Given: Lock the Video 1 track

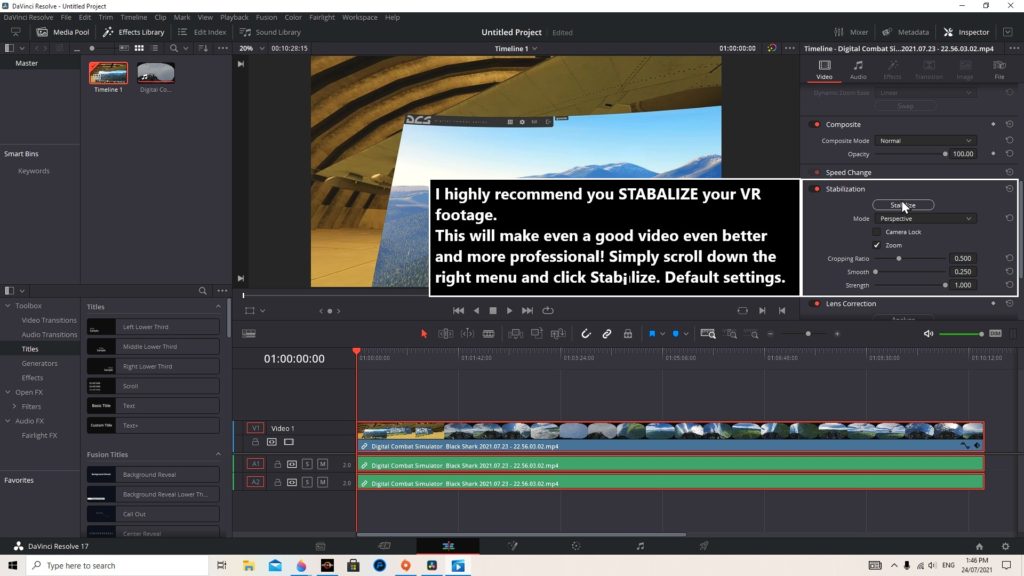Looking at the screenshot, I should 255,442.
